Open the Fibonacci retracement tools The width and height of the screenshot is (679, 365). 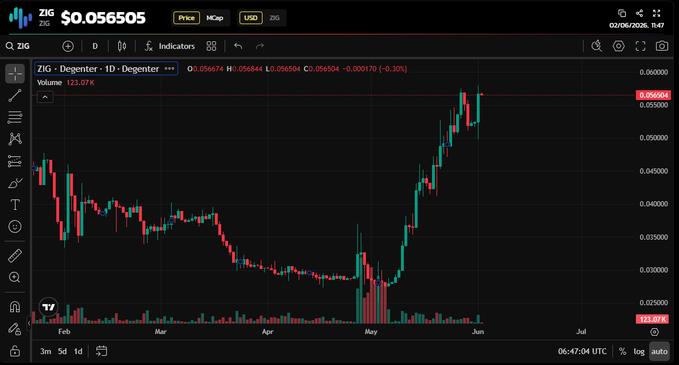click(x=15, y=117)
